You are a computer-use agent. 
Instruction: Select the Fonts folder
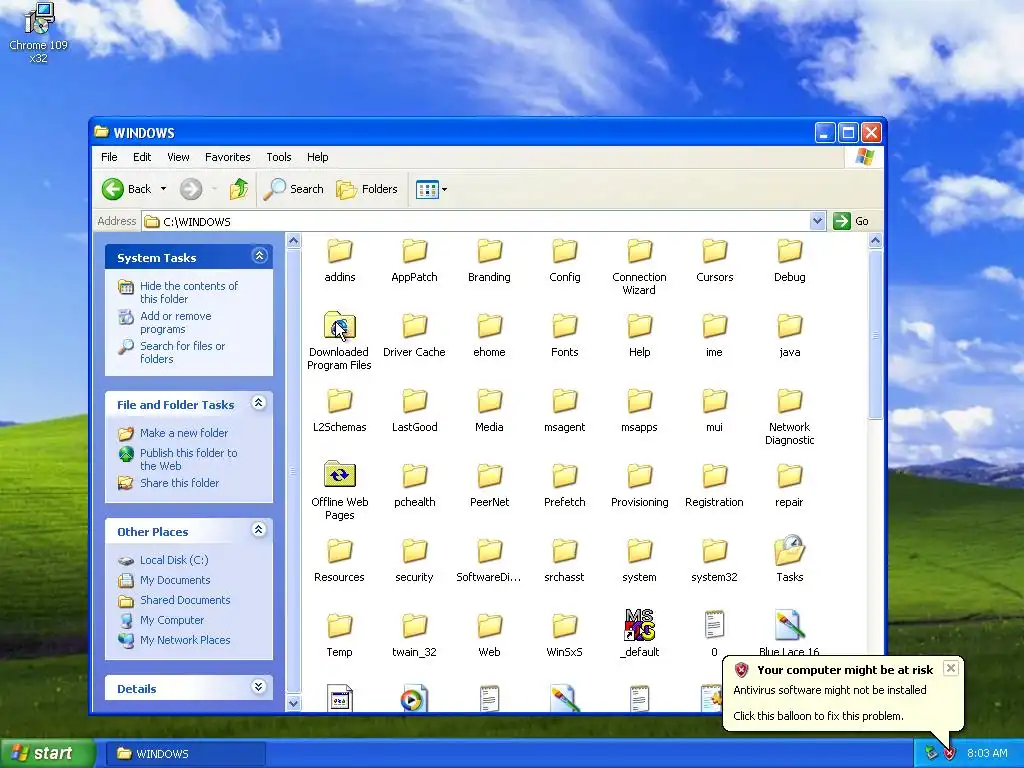(x=564, y=335)
